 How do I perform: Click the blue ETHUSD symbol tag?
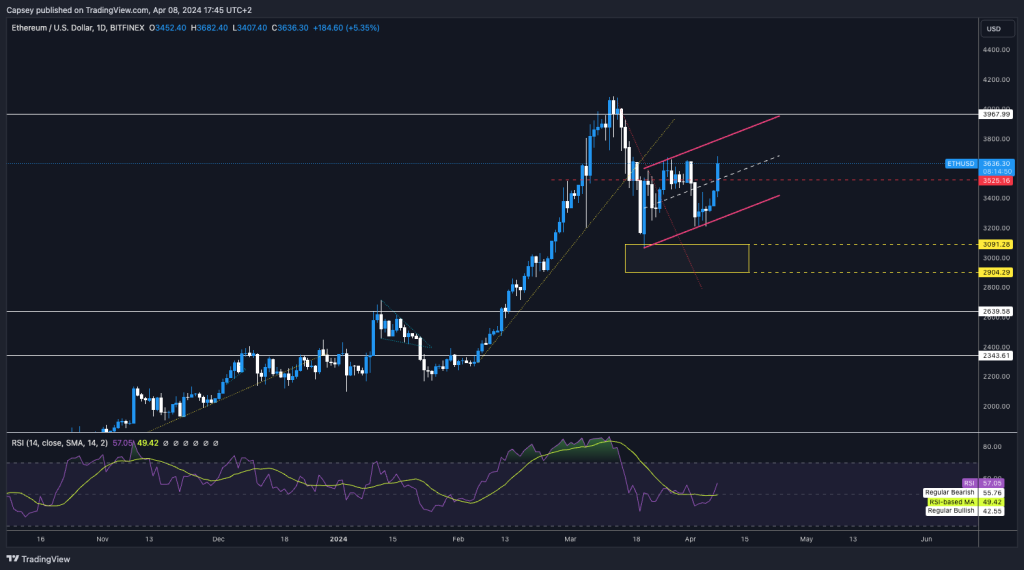click(961, 163)
